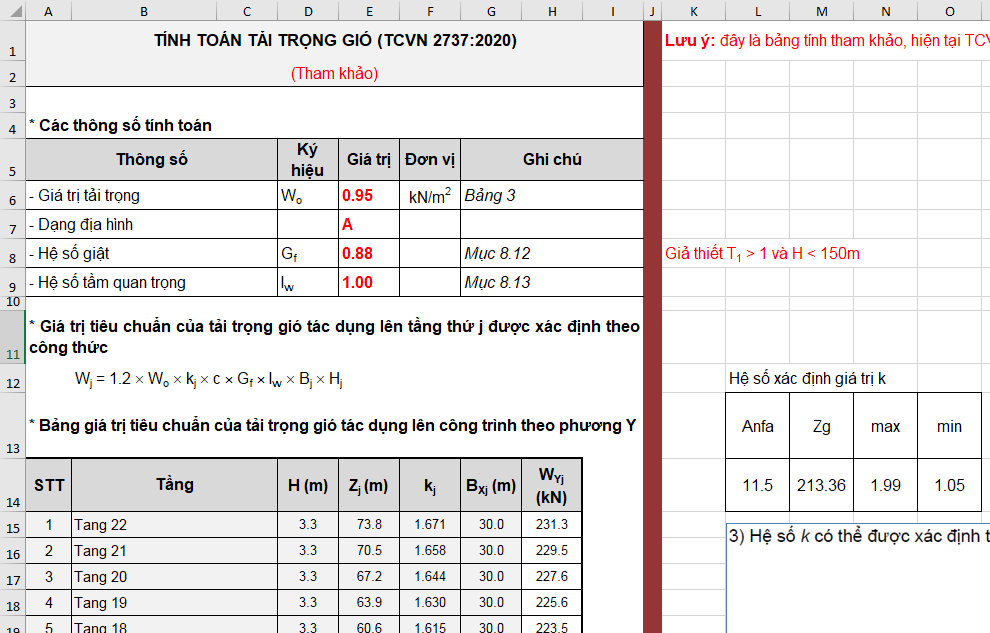Select the min value cell 1.05
990x633 pixels.
[x=949, y=485]
